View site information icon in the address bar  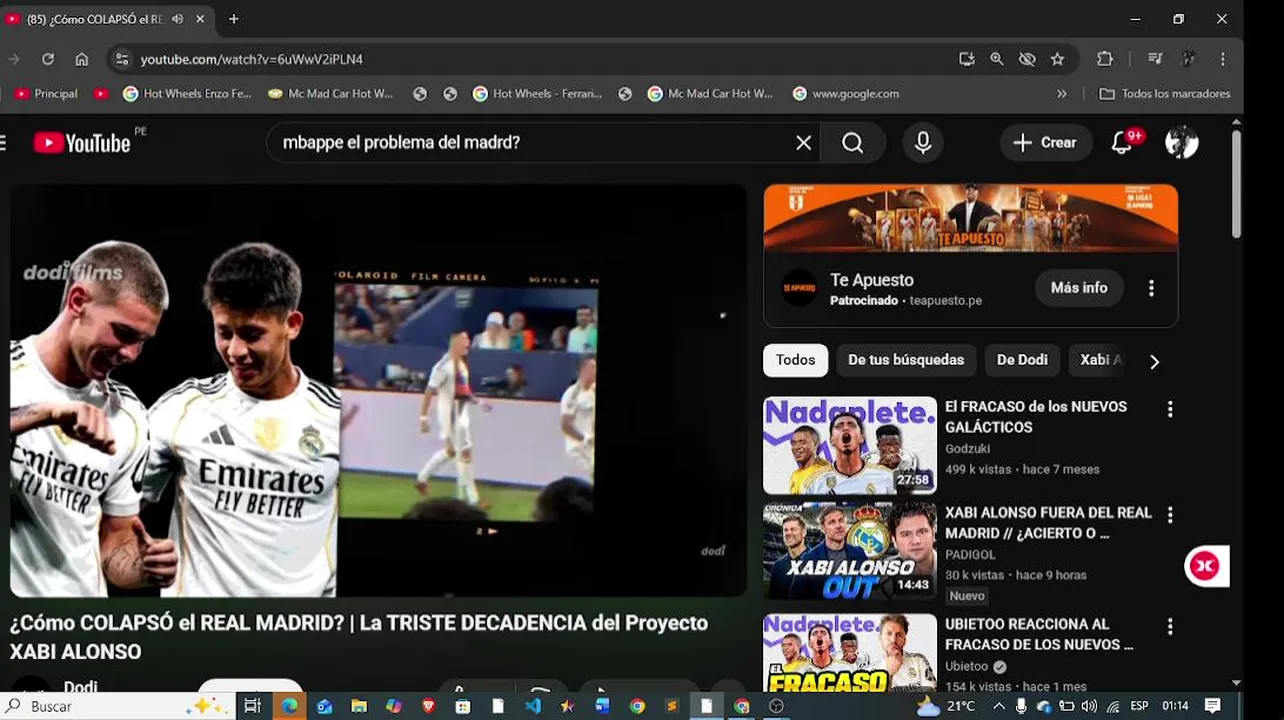121,59
